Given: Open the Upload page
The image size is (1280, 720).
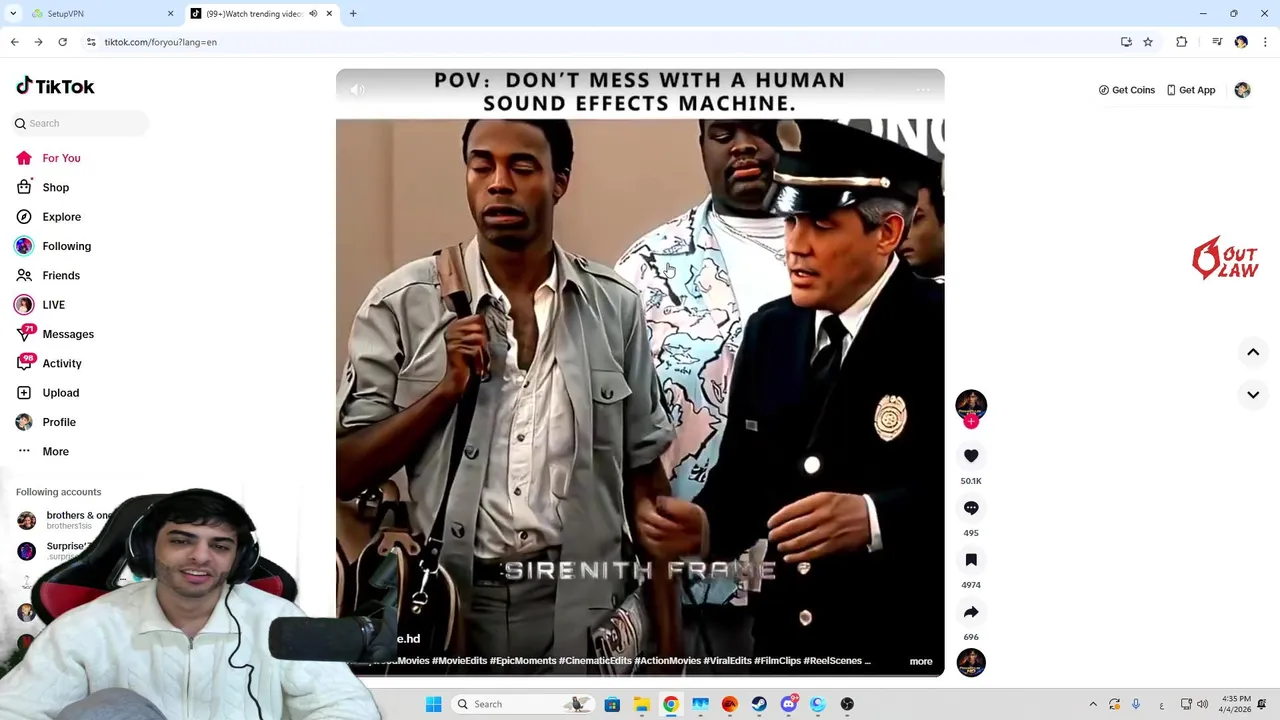Looking at the screenshot, I should click(x=60, y=393).
